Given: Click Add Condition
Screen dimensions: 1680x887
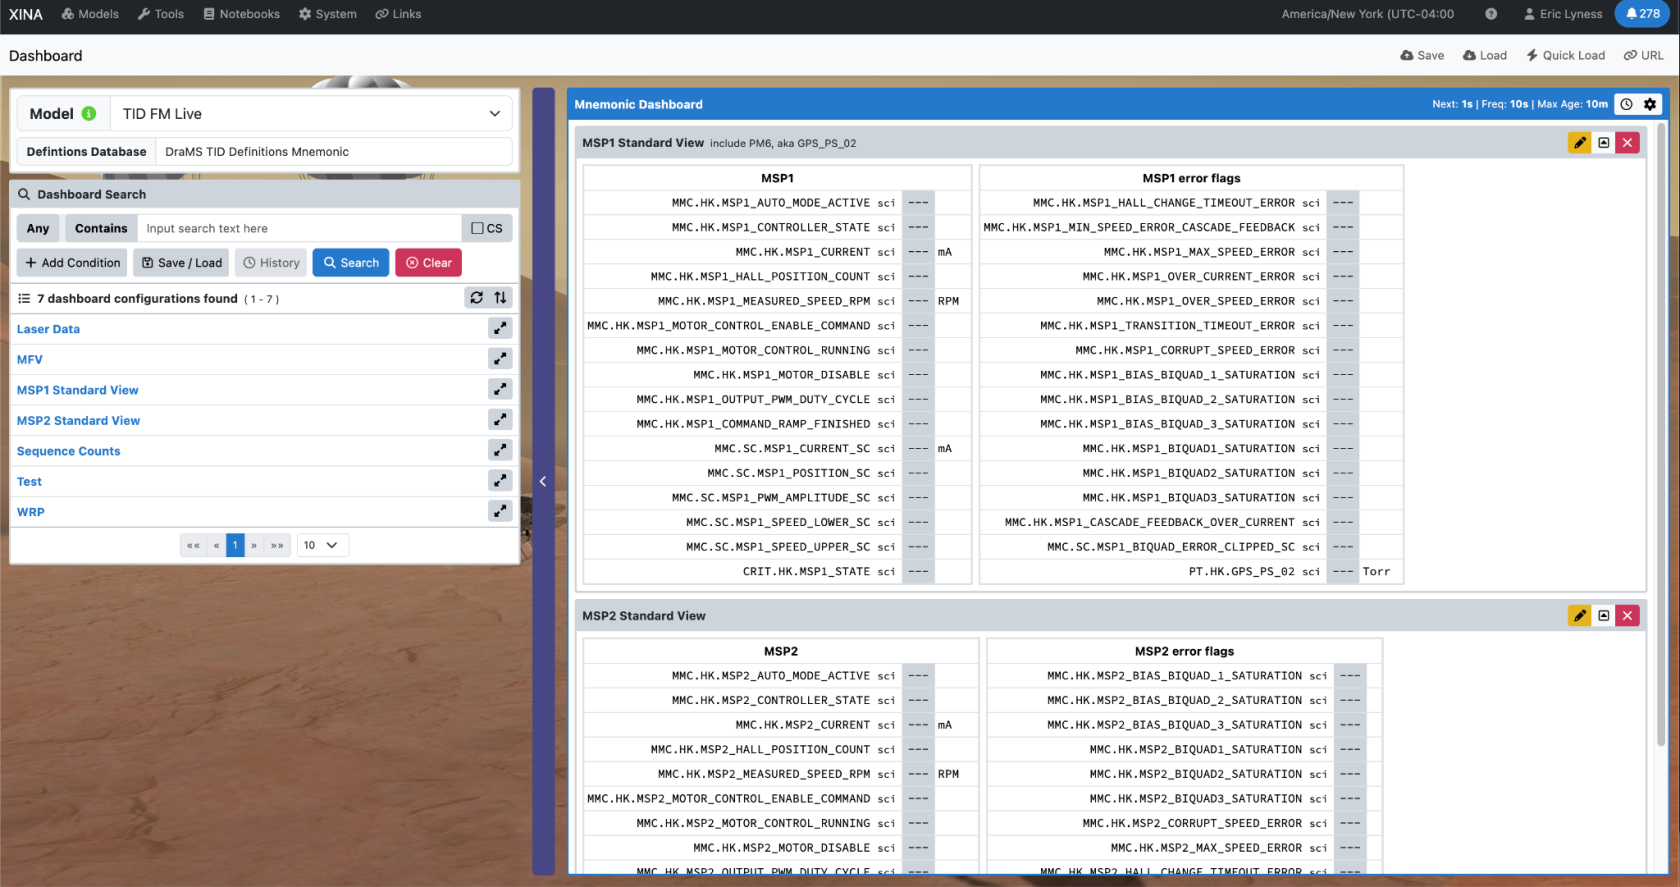Looking at the screenshot, I should tap(72, 263).
